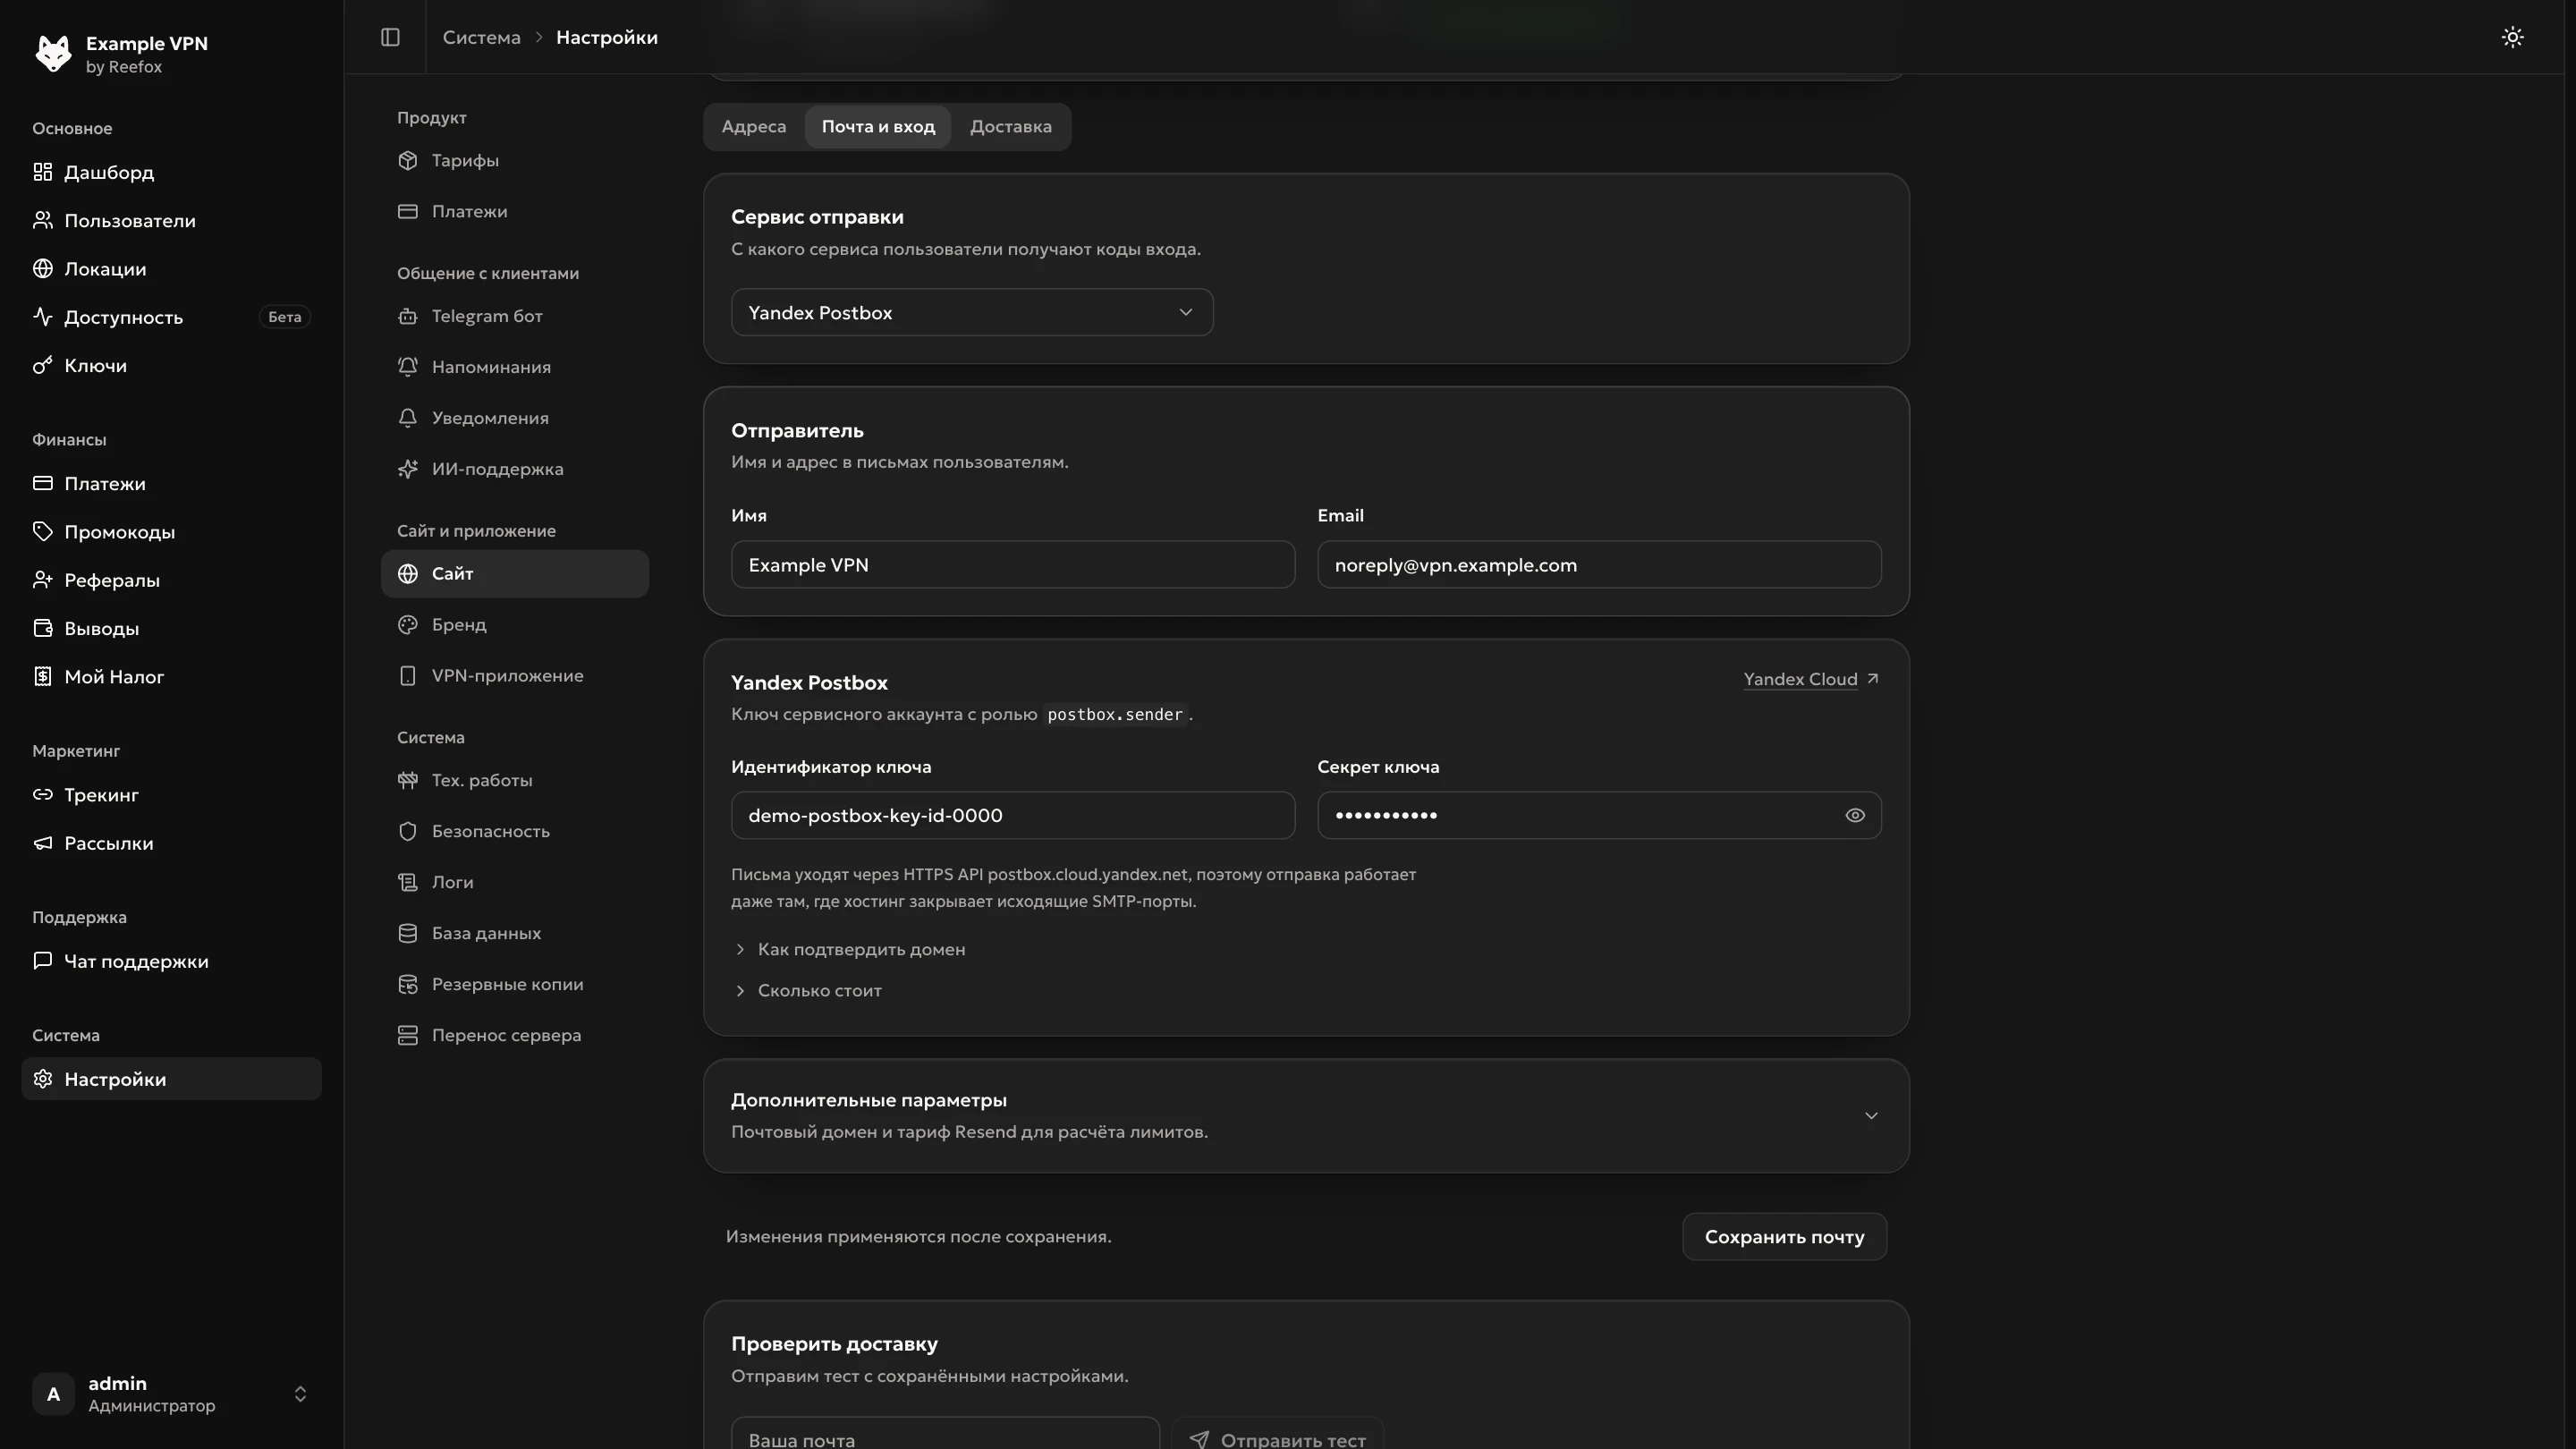This screenshot has width=2576, height=1449.
Task: Open Выводы page
Action: [x=171, y=628]
